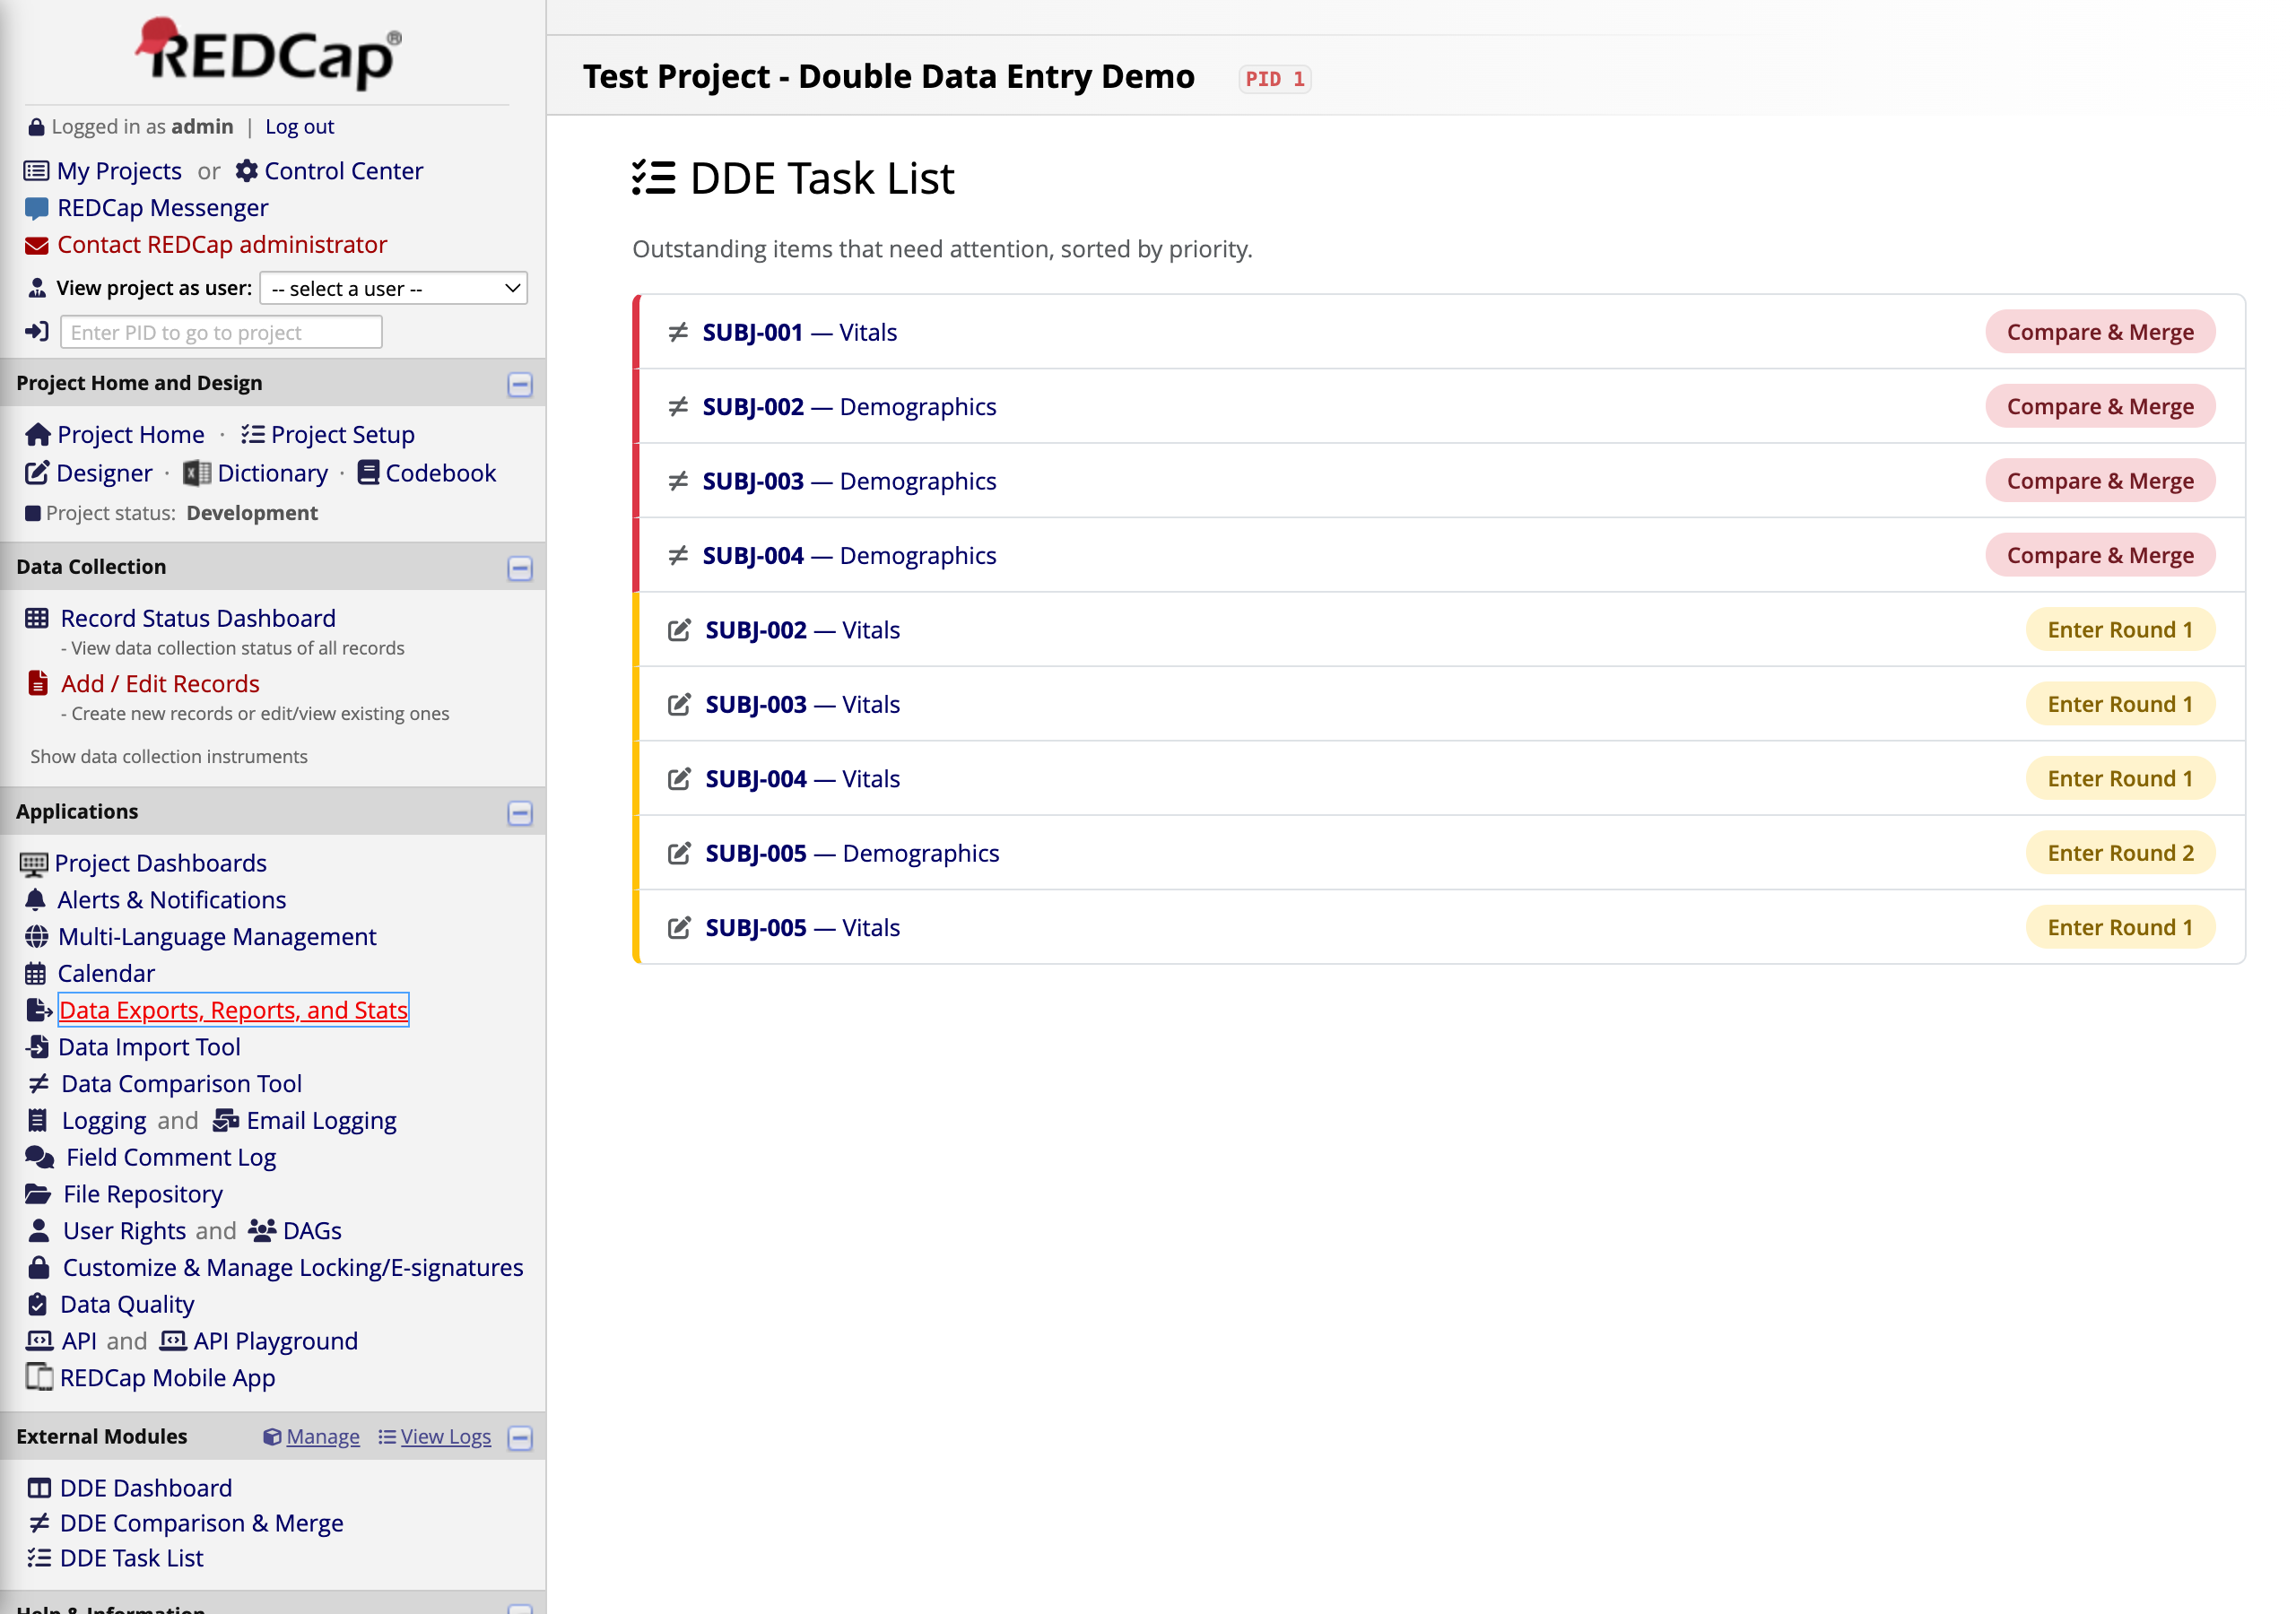
Task: Click the DDE Dashboard columns icon
Action: click(x=39, y=1488)
